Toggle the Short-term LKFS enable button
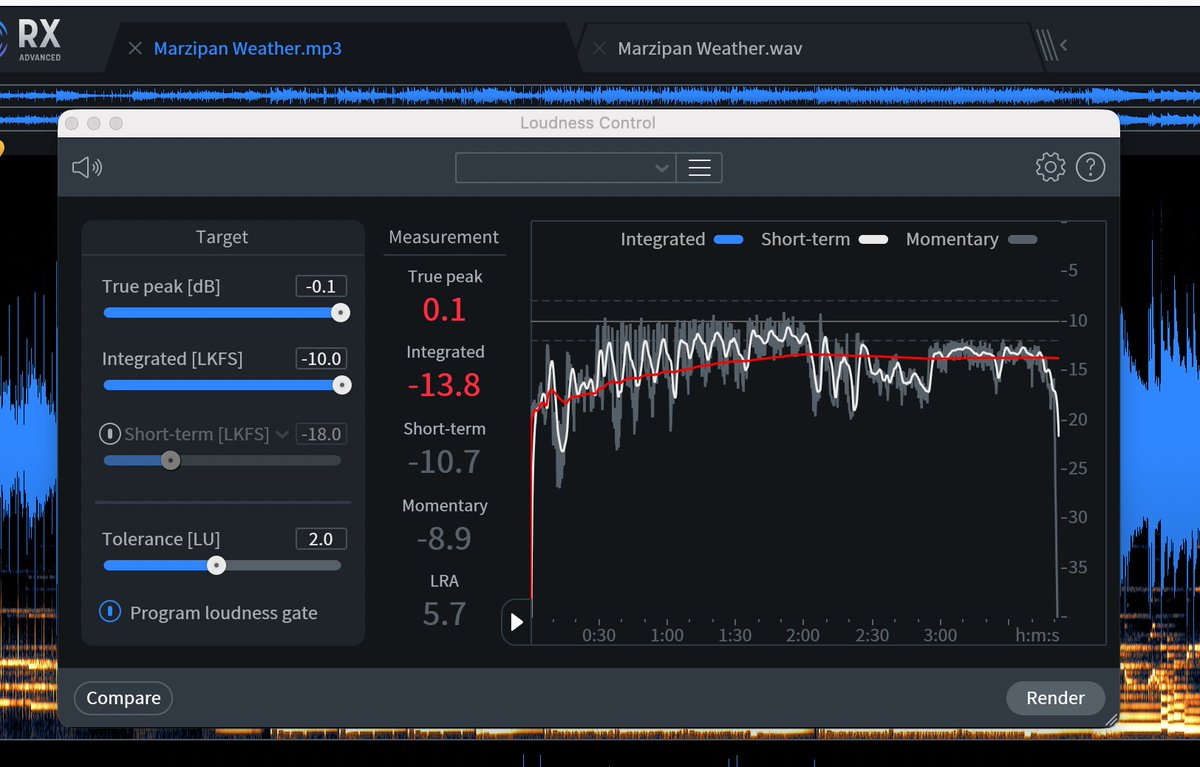1200x767 pixels. 109,434
